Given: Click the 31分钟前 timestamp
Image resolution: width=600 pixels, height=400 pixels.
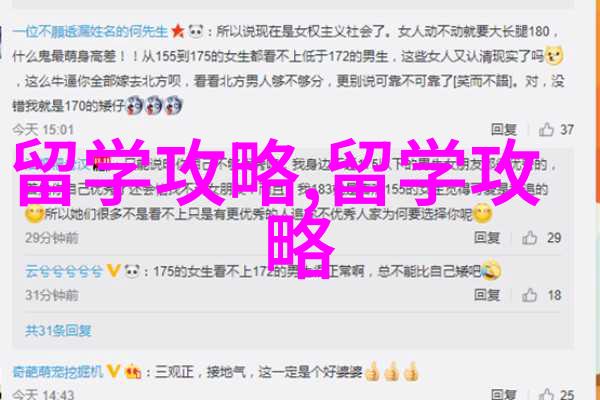Looking at the screenshot, I should tap(52, 295).
